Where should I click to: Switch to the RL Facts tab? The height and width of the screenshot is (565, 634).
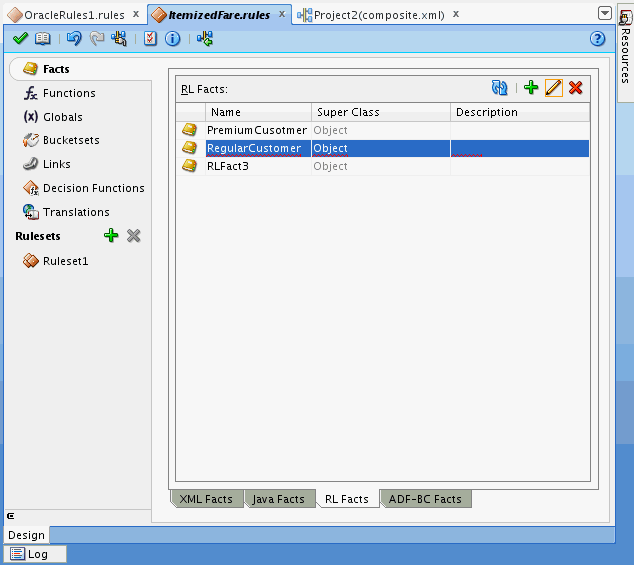coord(347,499)
